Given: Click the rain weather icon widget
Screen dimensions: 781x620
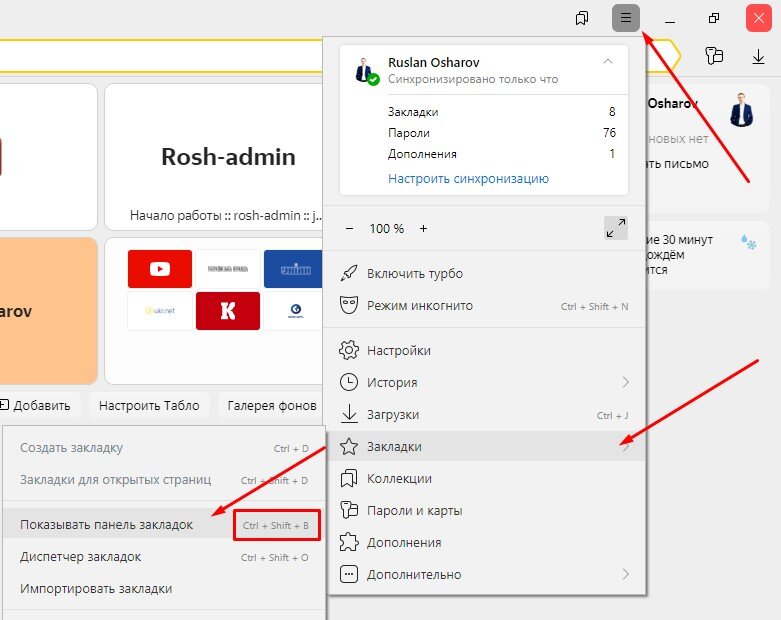Looking at the screenshot, I should pos(749,243).
